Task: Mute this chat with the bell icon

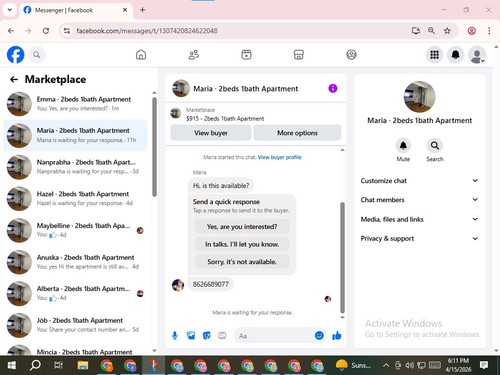Action: [403, 146]
